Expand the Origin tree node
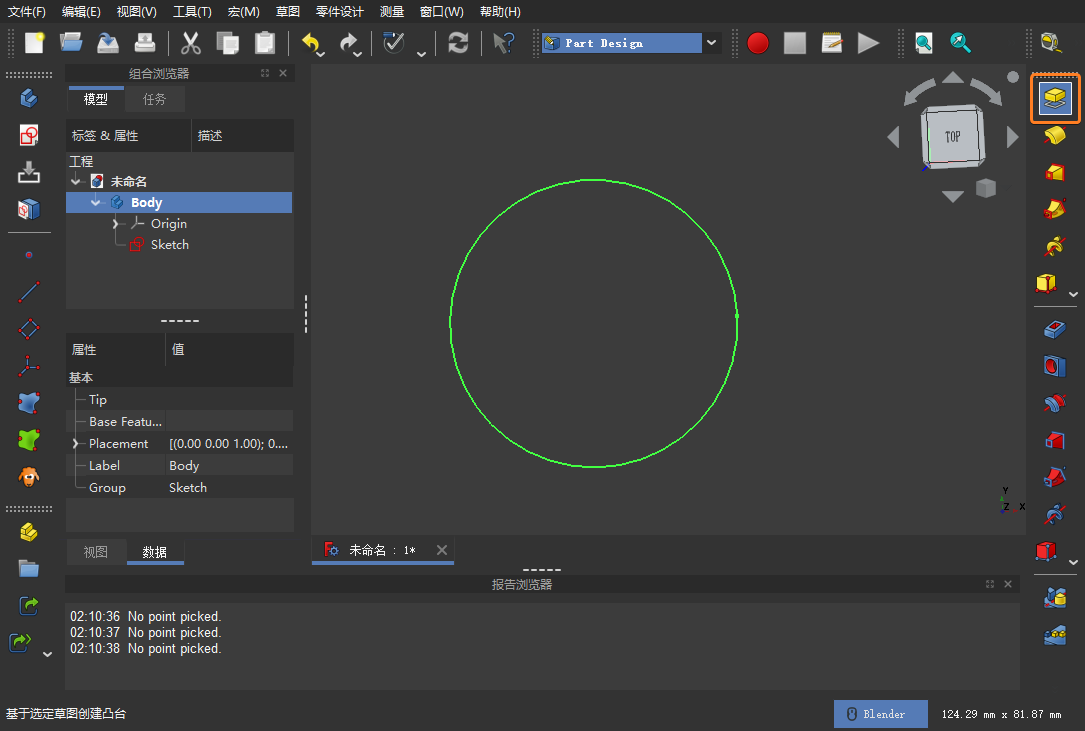The width and height of the screenshot is (1085, 731). (116, 224)
